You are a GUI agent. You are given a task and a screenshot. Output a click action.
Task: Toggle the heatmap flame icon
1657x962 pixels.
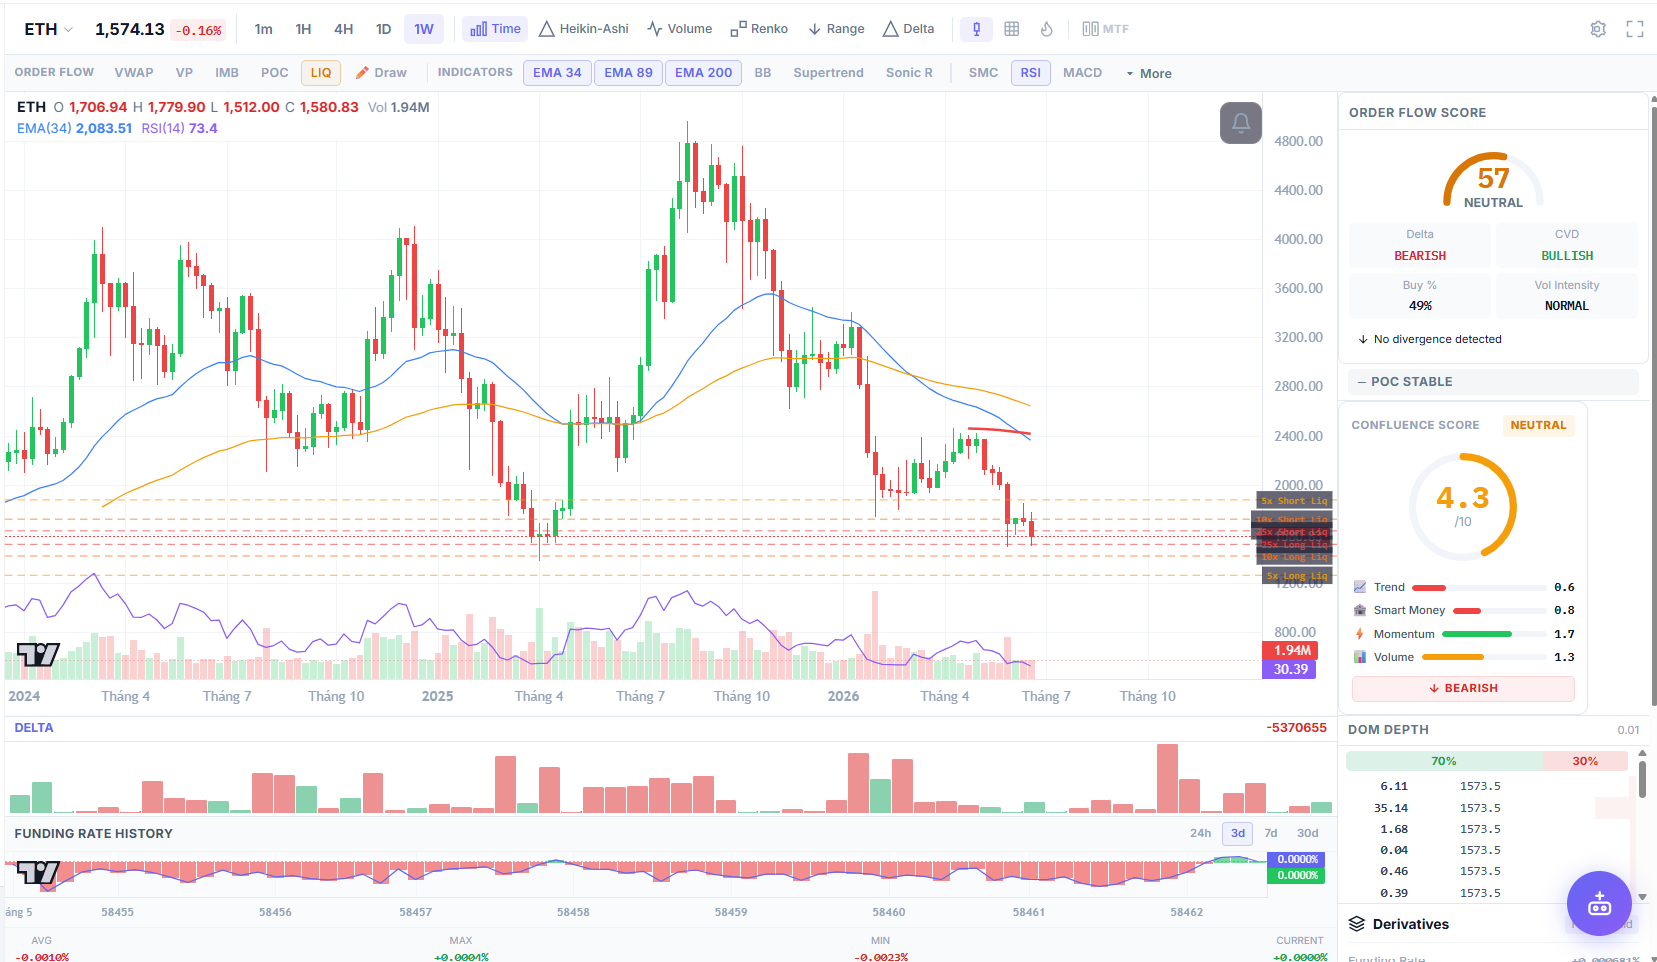(x=1047, y=29)
